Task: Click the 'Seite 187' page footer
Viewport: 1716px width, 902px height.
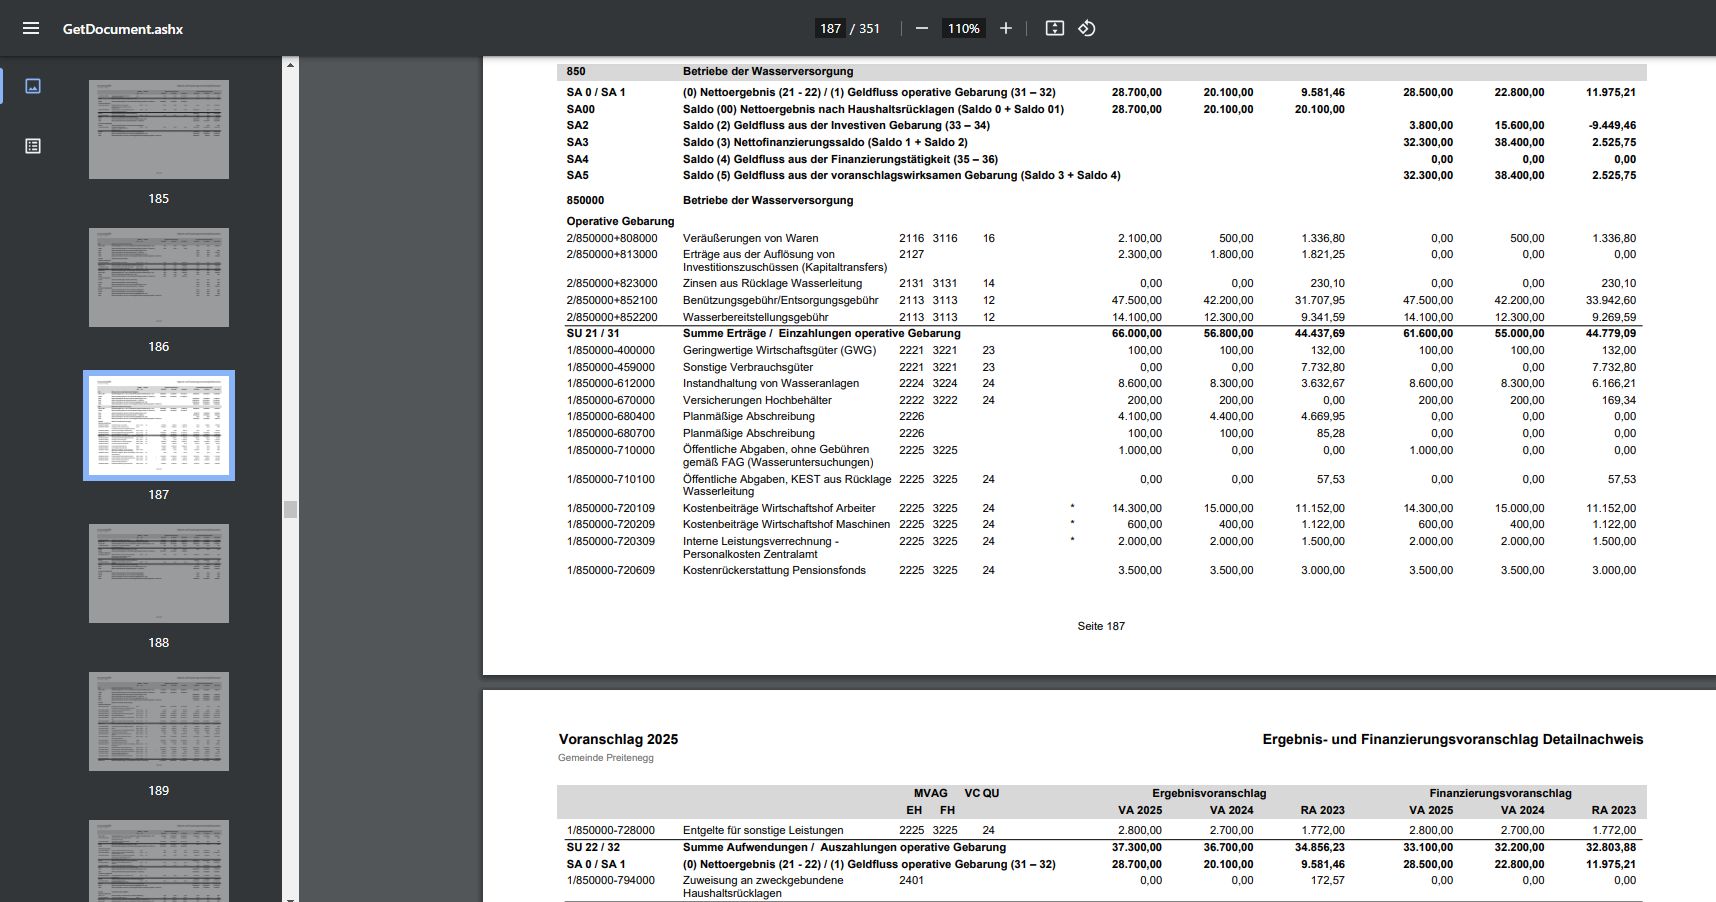Action: pos(1101,626)
